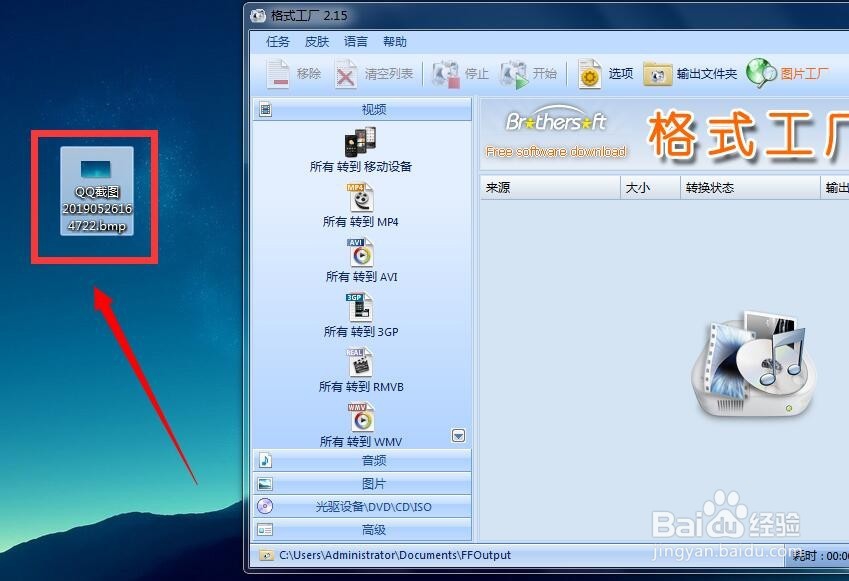The height and width of the screenshot is (581, 849).
Task: Click the 光驱设备 disc icon
Action: click(x=265, y=506)
